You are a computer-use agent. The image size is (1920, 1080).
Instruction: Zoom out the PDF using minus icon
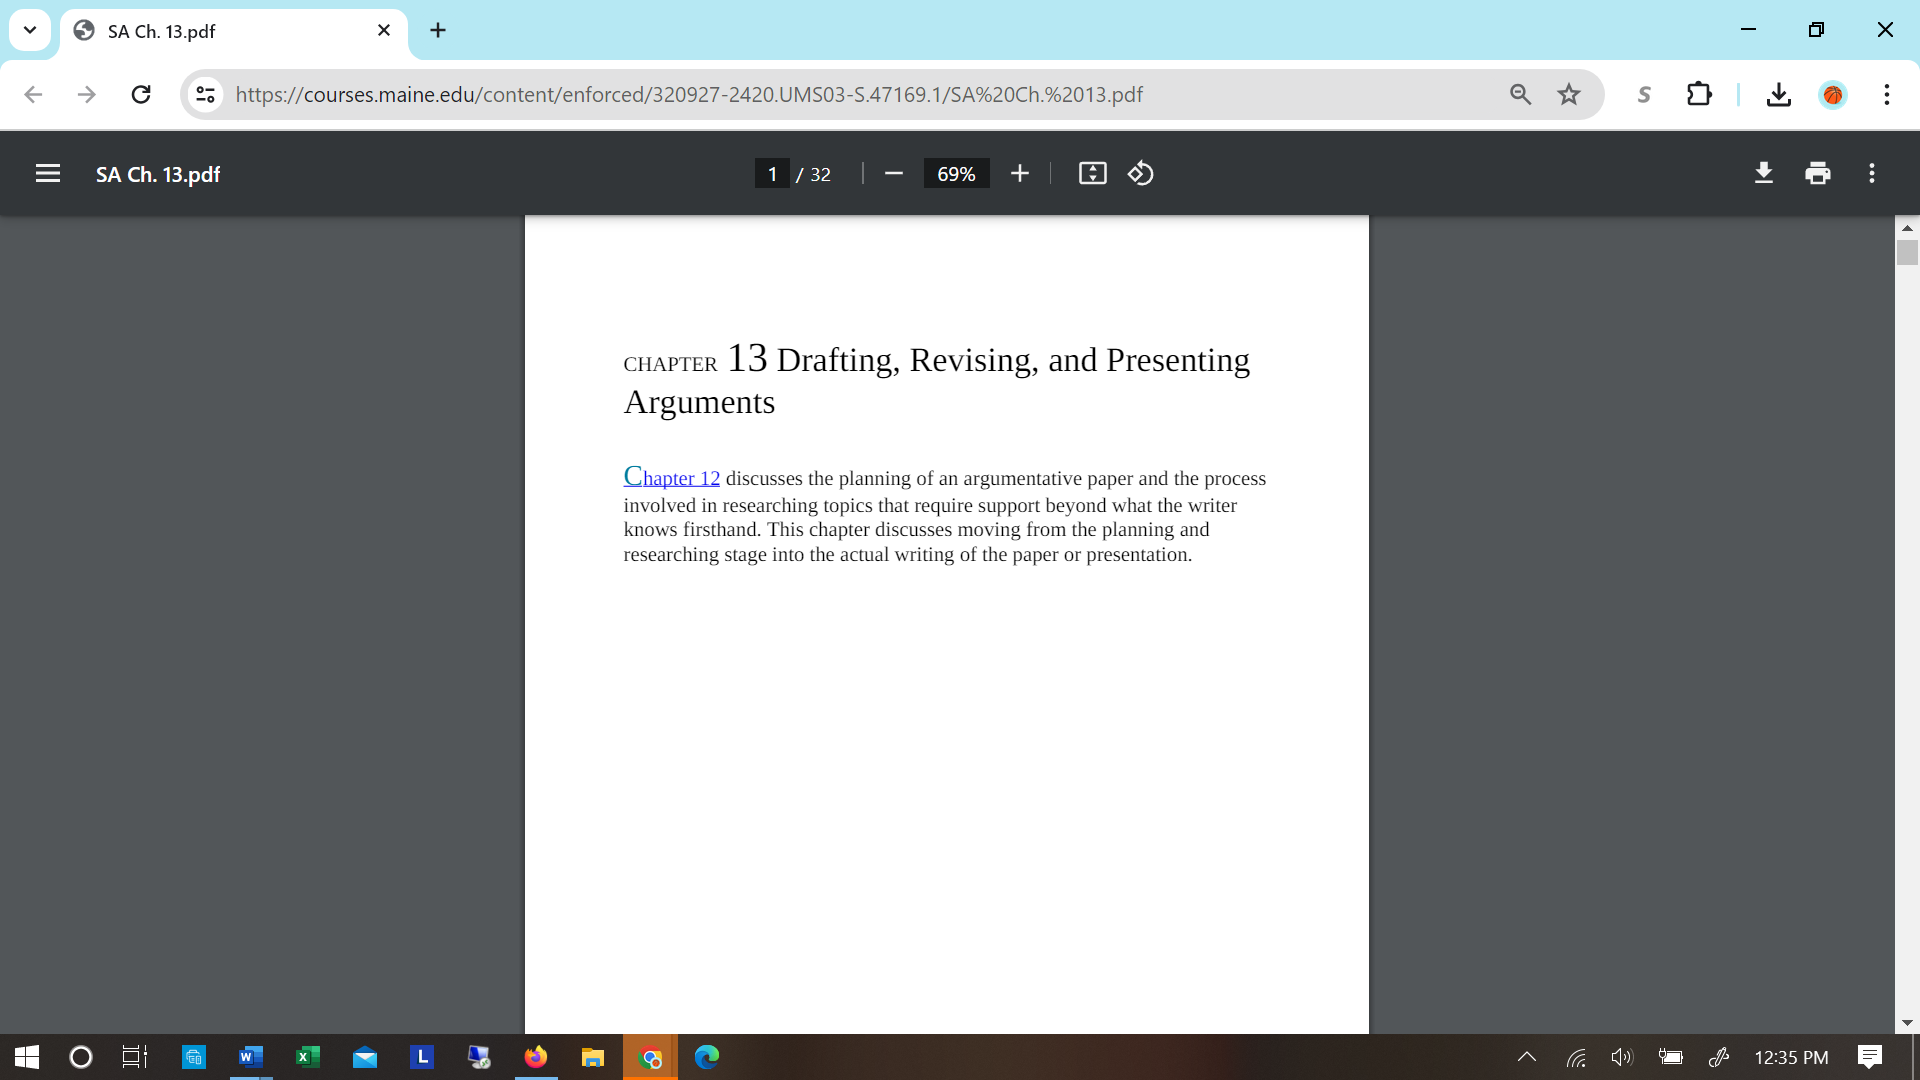tap(893, 173)
